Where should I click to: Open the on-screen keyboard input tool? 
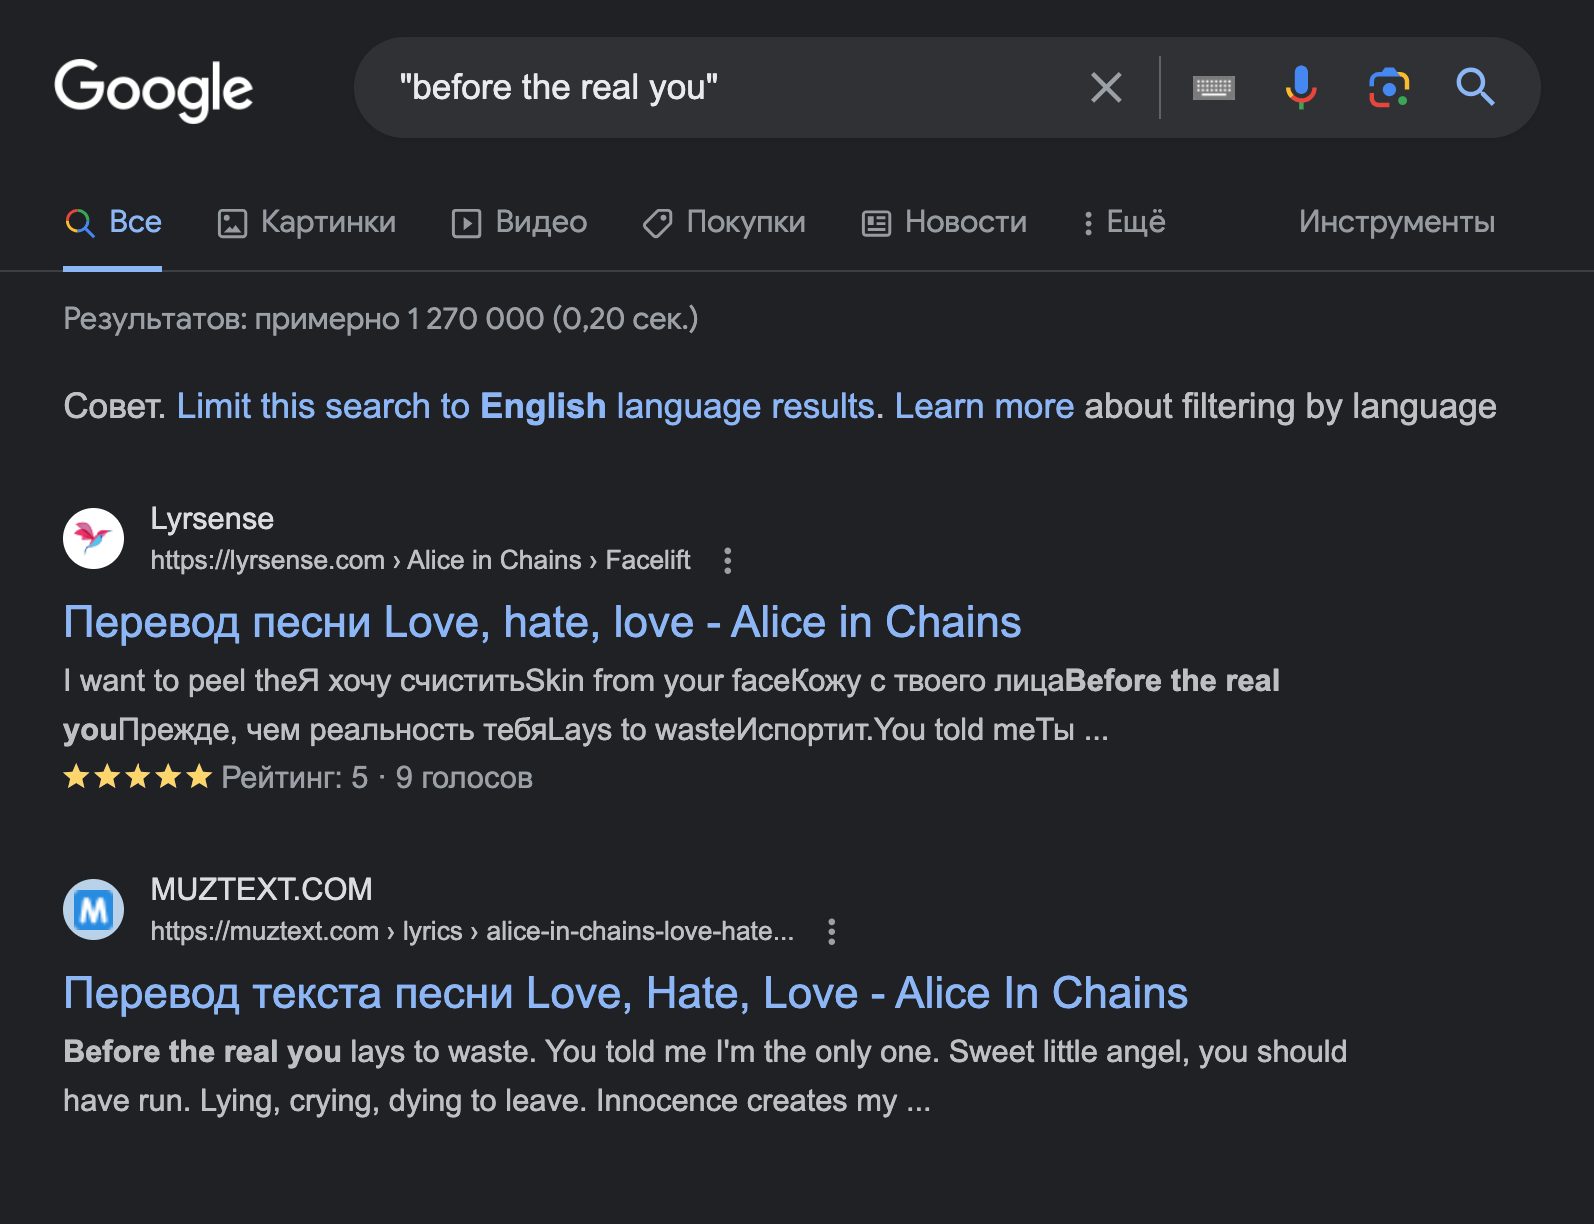tap(1214, 88)
